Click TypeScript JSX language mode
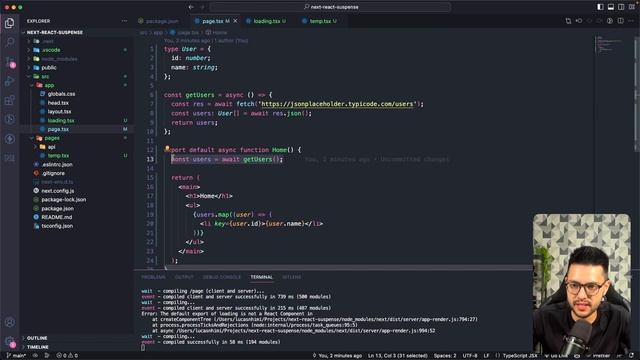Image resolution: width=640 pixels, height=360 pixels. 520,356
